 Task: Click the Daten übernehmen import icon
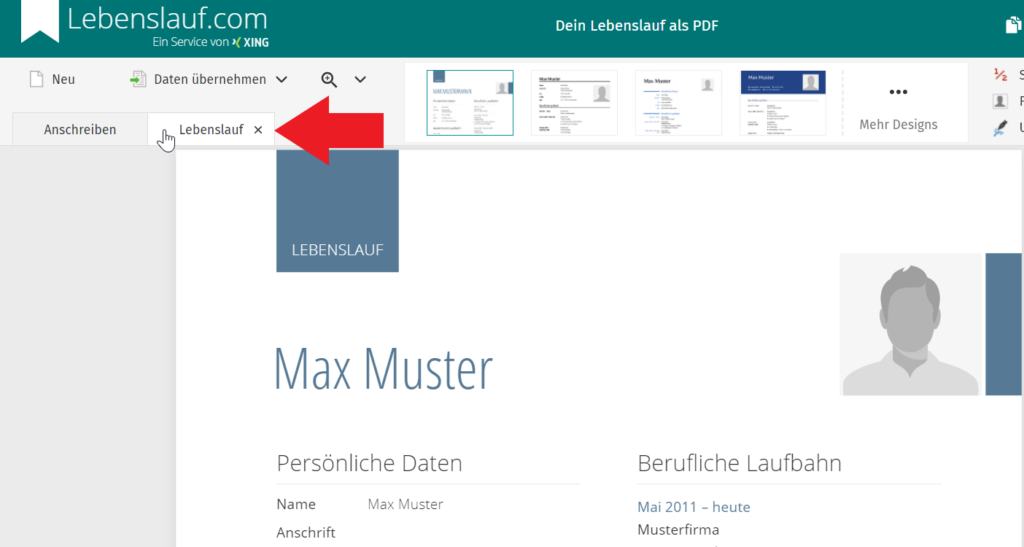138,79
